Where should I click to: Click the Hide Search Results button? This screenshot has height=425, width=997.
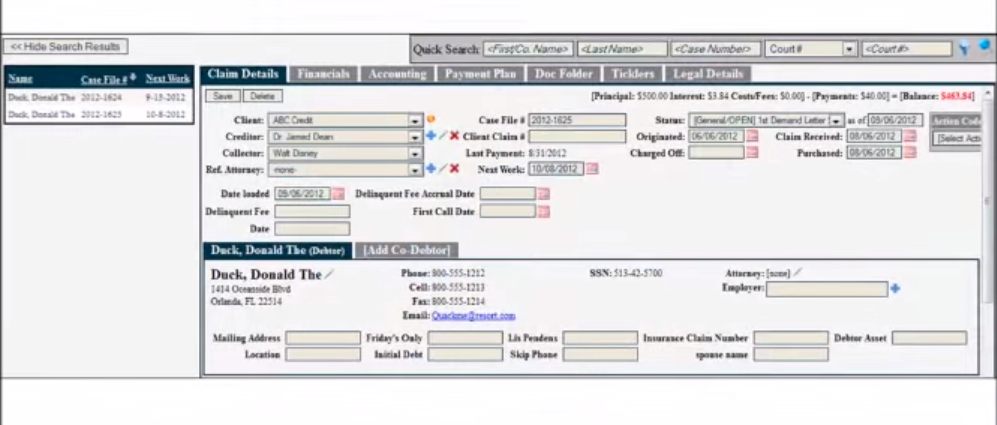65,46
